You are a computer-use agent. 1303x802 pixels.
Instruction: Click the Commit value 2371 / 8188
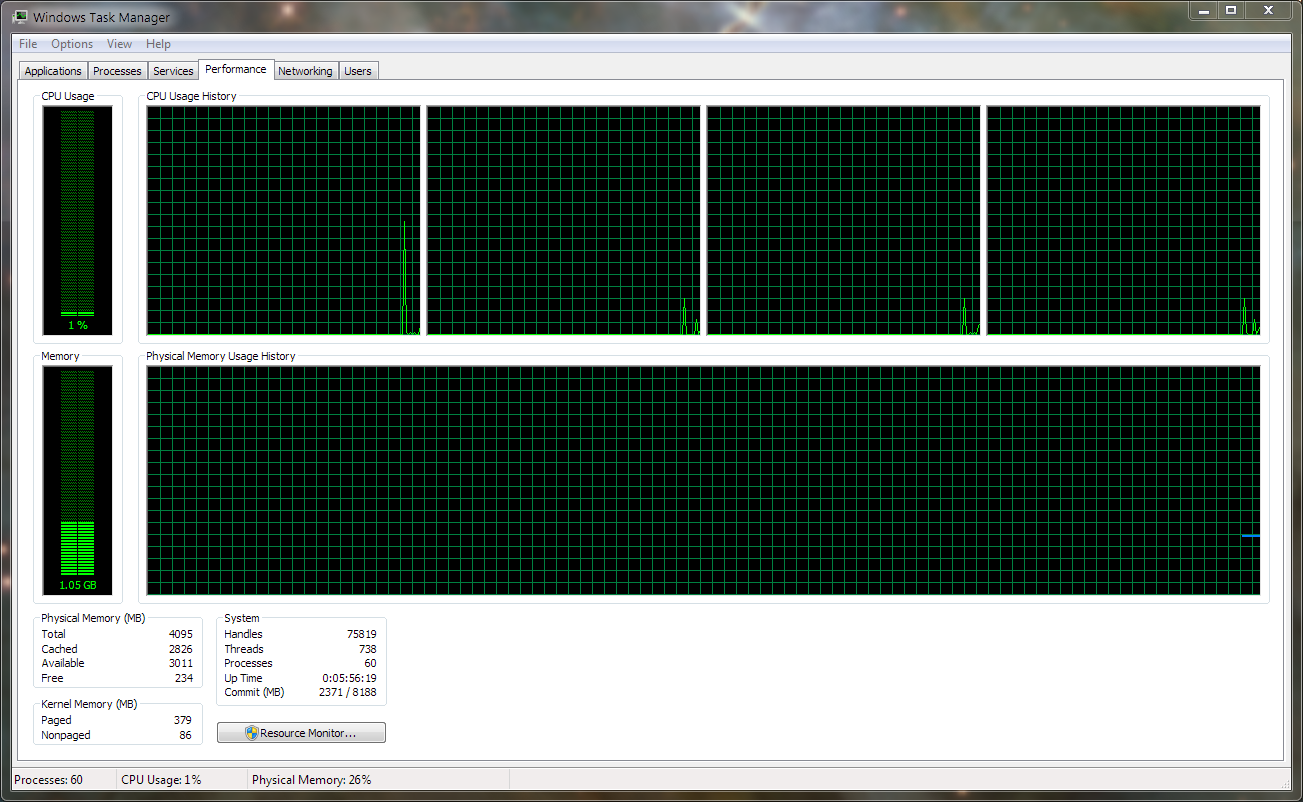(347, 692)
